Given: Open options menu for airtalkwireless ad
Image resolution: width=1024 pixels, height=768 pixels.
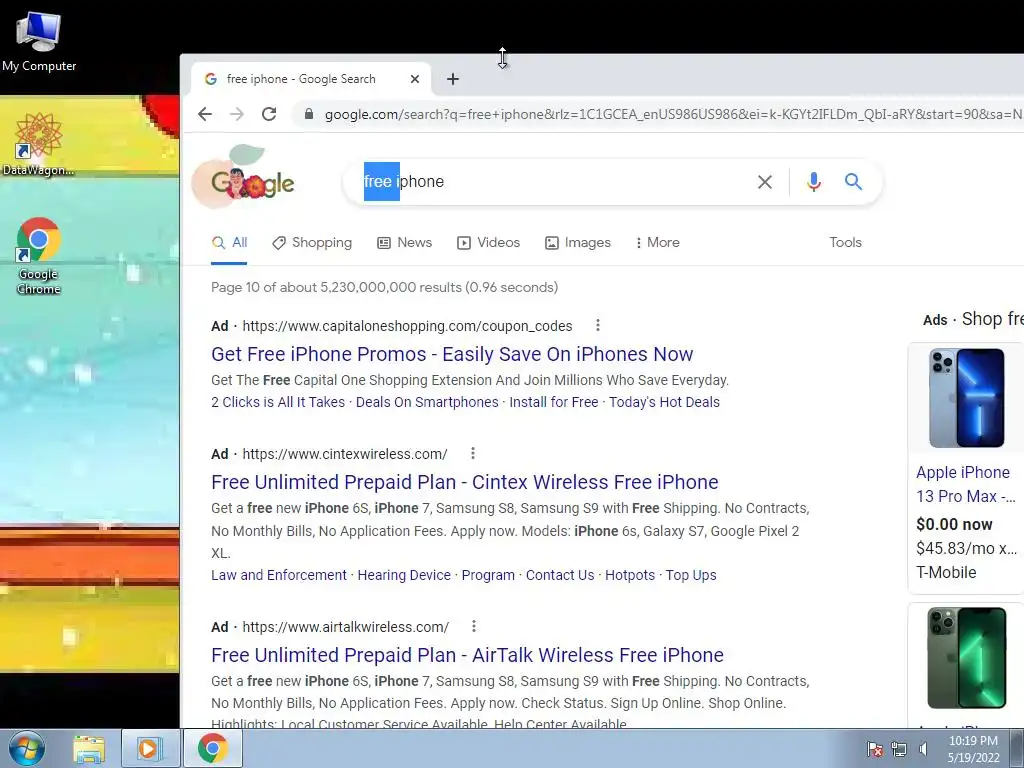Looking at the screenshot, I should point(473,626).
